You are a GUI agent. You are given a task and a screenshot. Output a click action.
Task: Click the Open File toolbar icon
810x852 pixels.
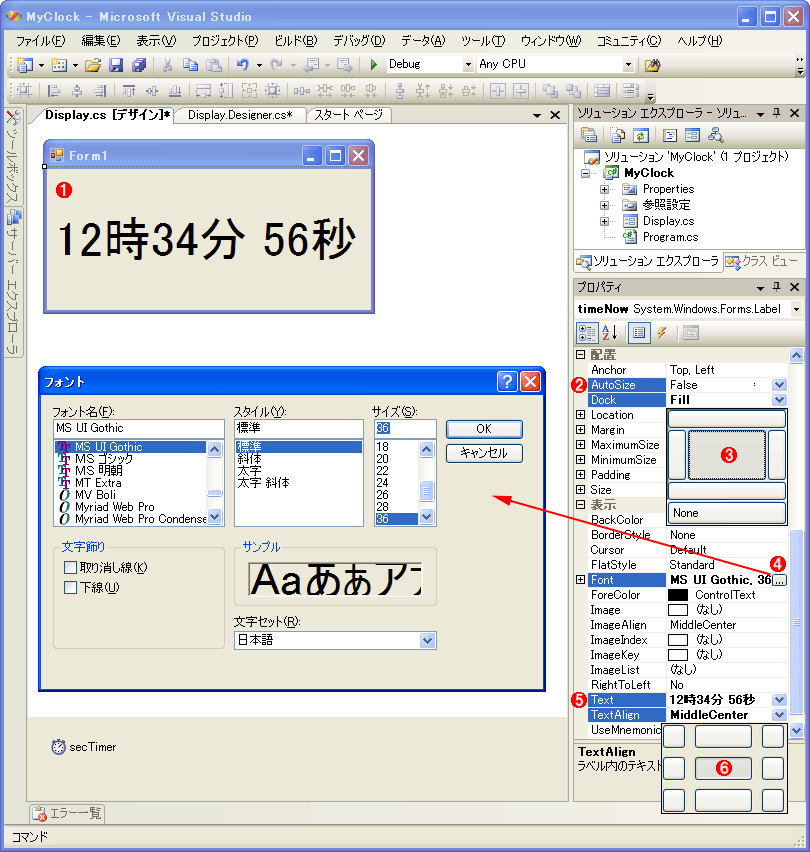point(93,65)
